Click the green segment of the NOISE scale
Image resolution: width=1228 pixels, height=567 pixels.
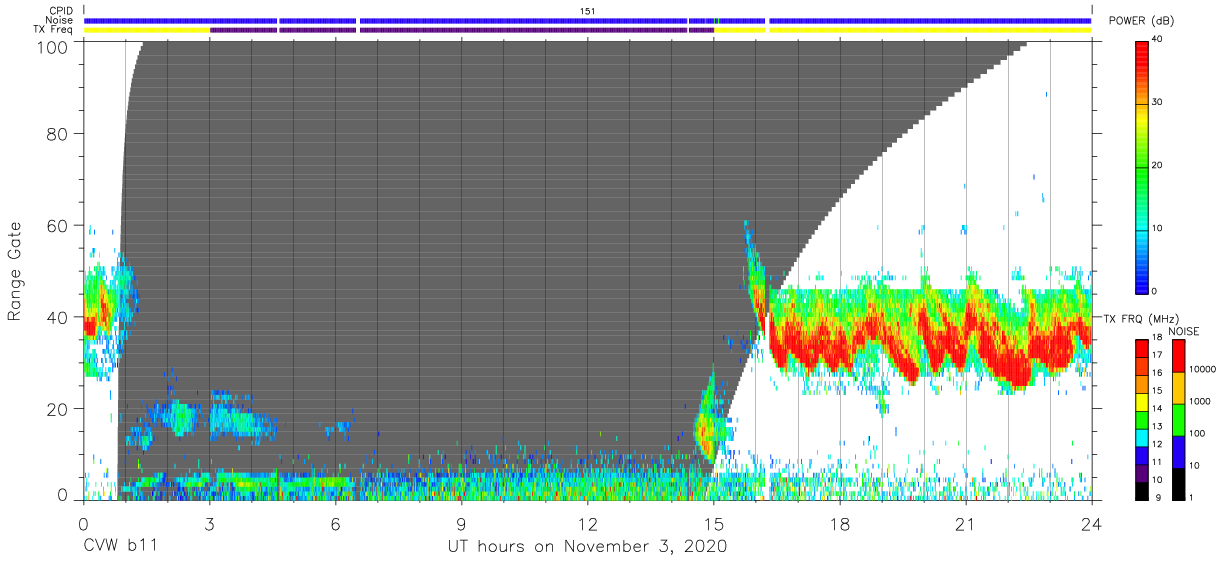point(1178,419)
